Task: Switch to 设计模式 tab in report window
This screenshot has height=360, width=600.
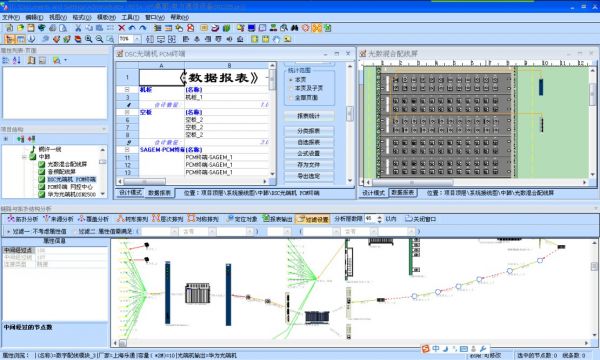Action: pos(130,193)
